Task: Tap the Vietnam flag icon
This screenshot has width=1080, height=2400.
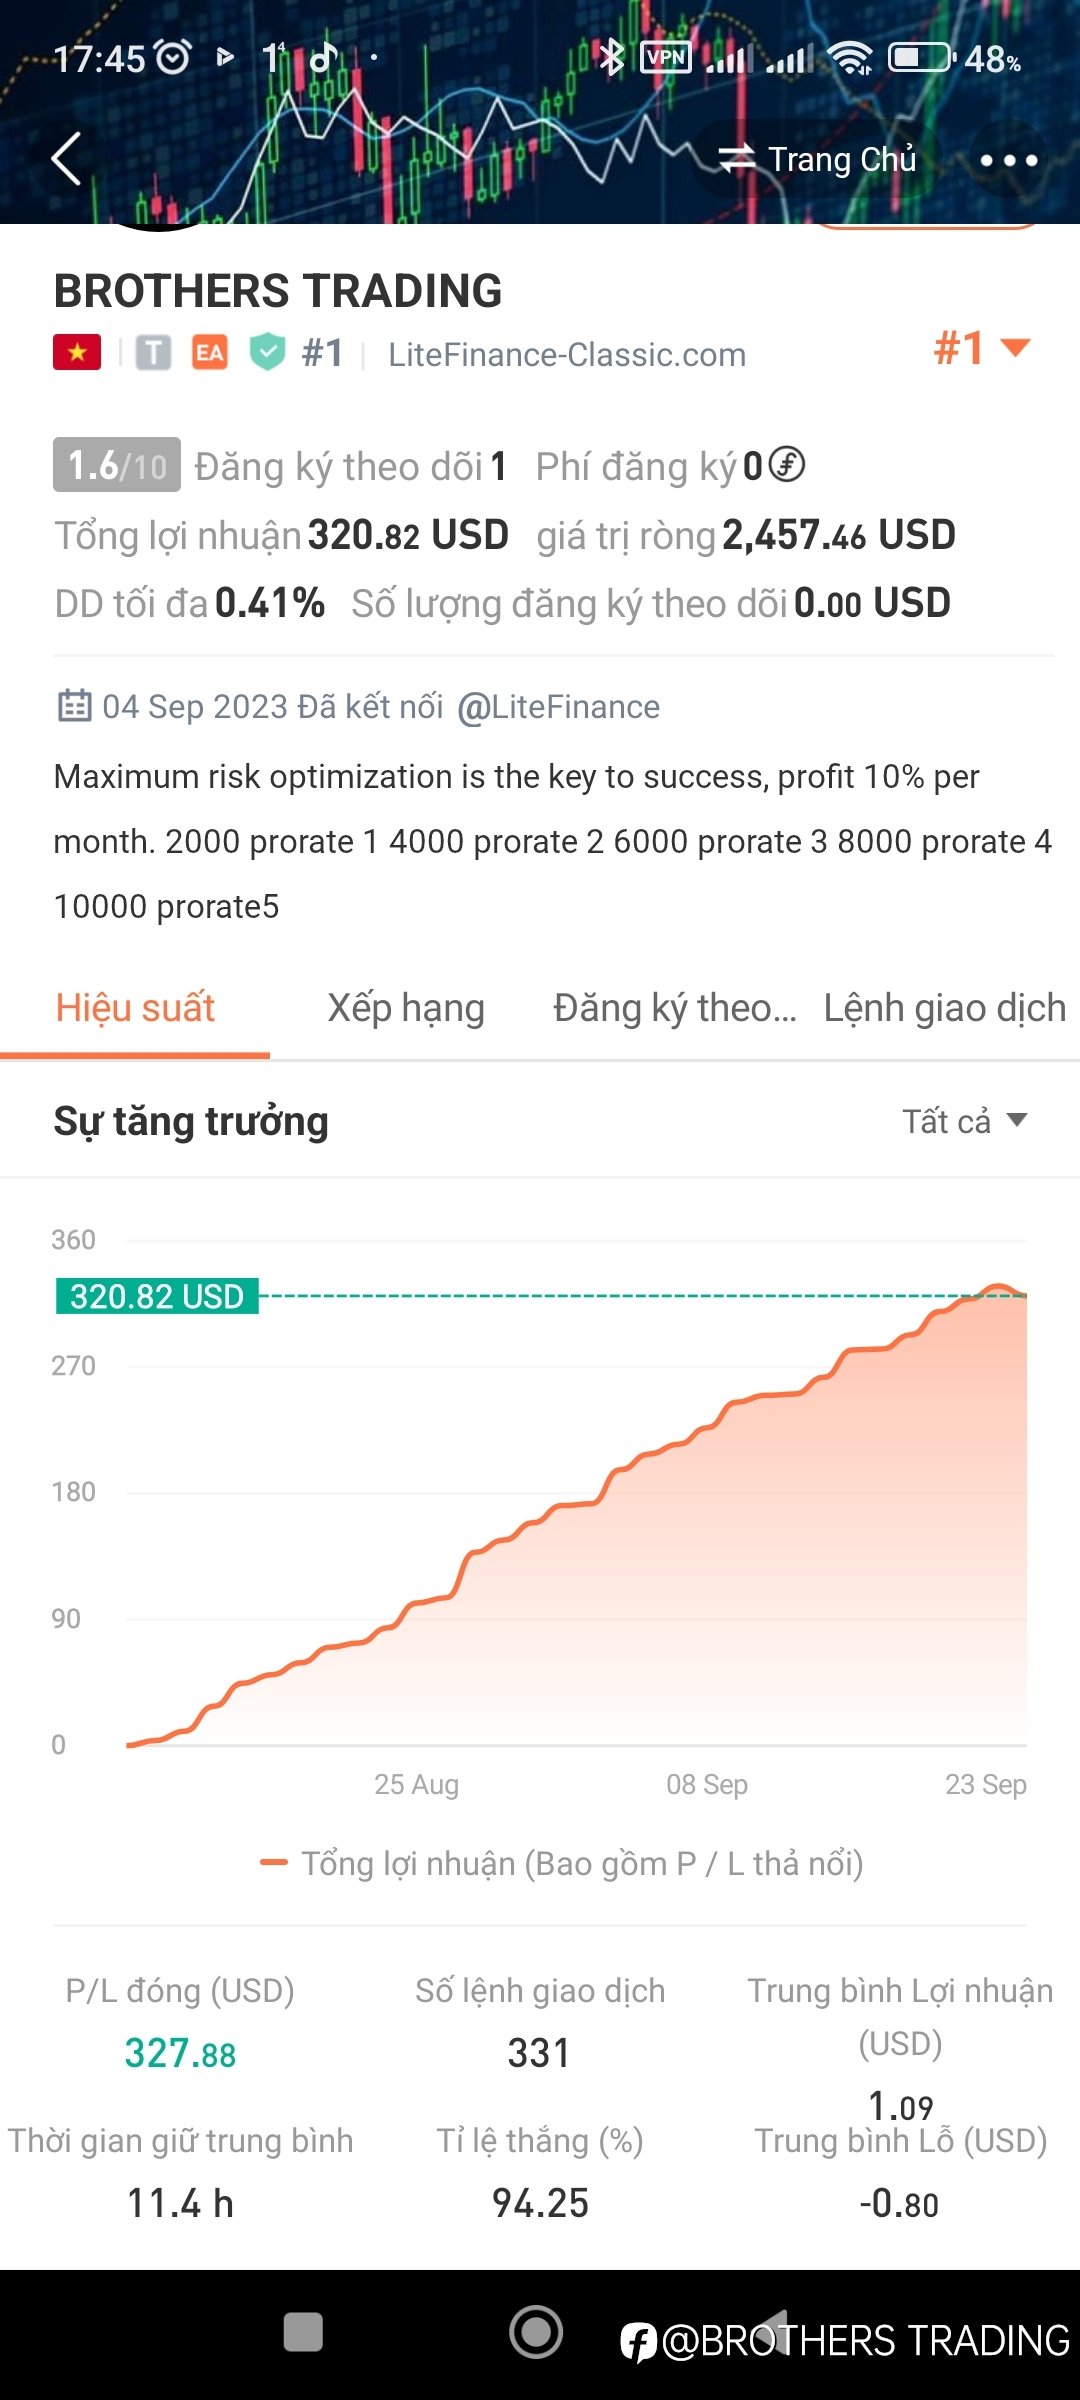Action: click(x=77, y=352)
